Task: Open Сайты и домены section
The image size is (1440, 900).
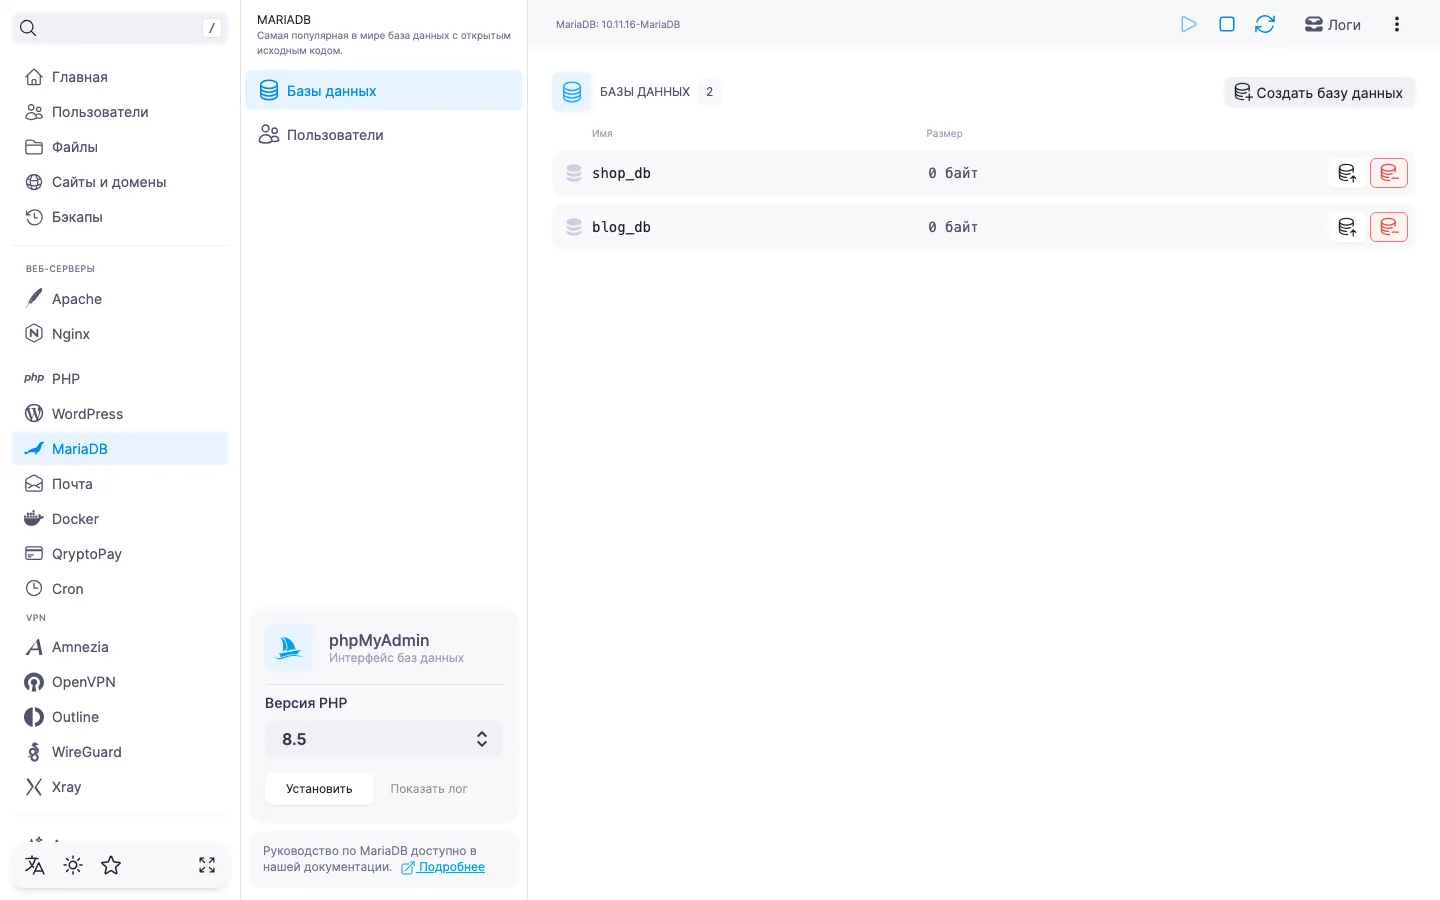Action: pos(120,182)
